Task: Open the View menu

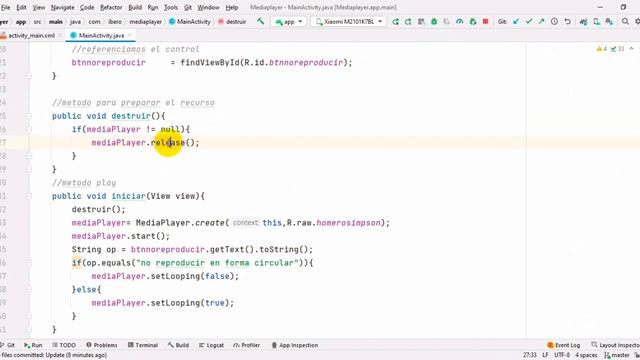Action: tap(39, 7)
